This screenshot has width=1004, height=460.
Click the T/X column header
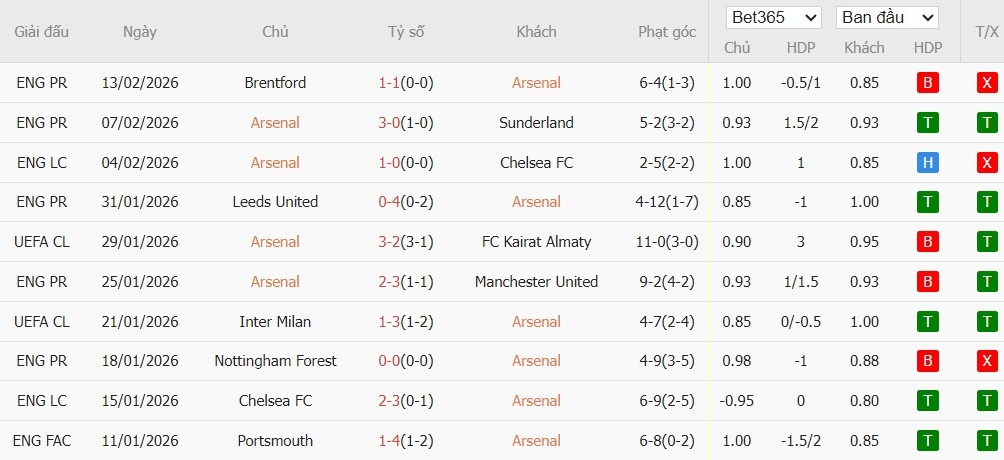pyautogui.click(x=986, y=32)
